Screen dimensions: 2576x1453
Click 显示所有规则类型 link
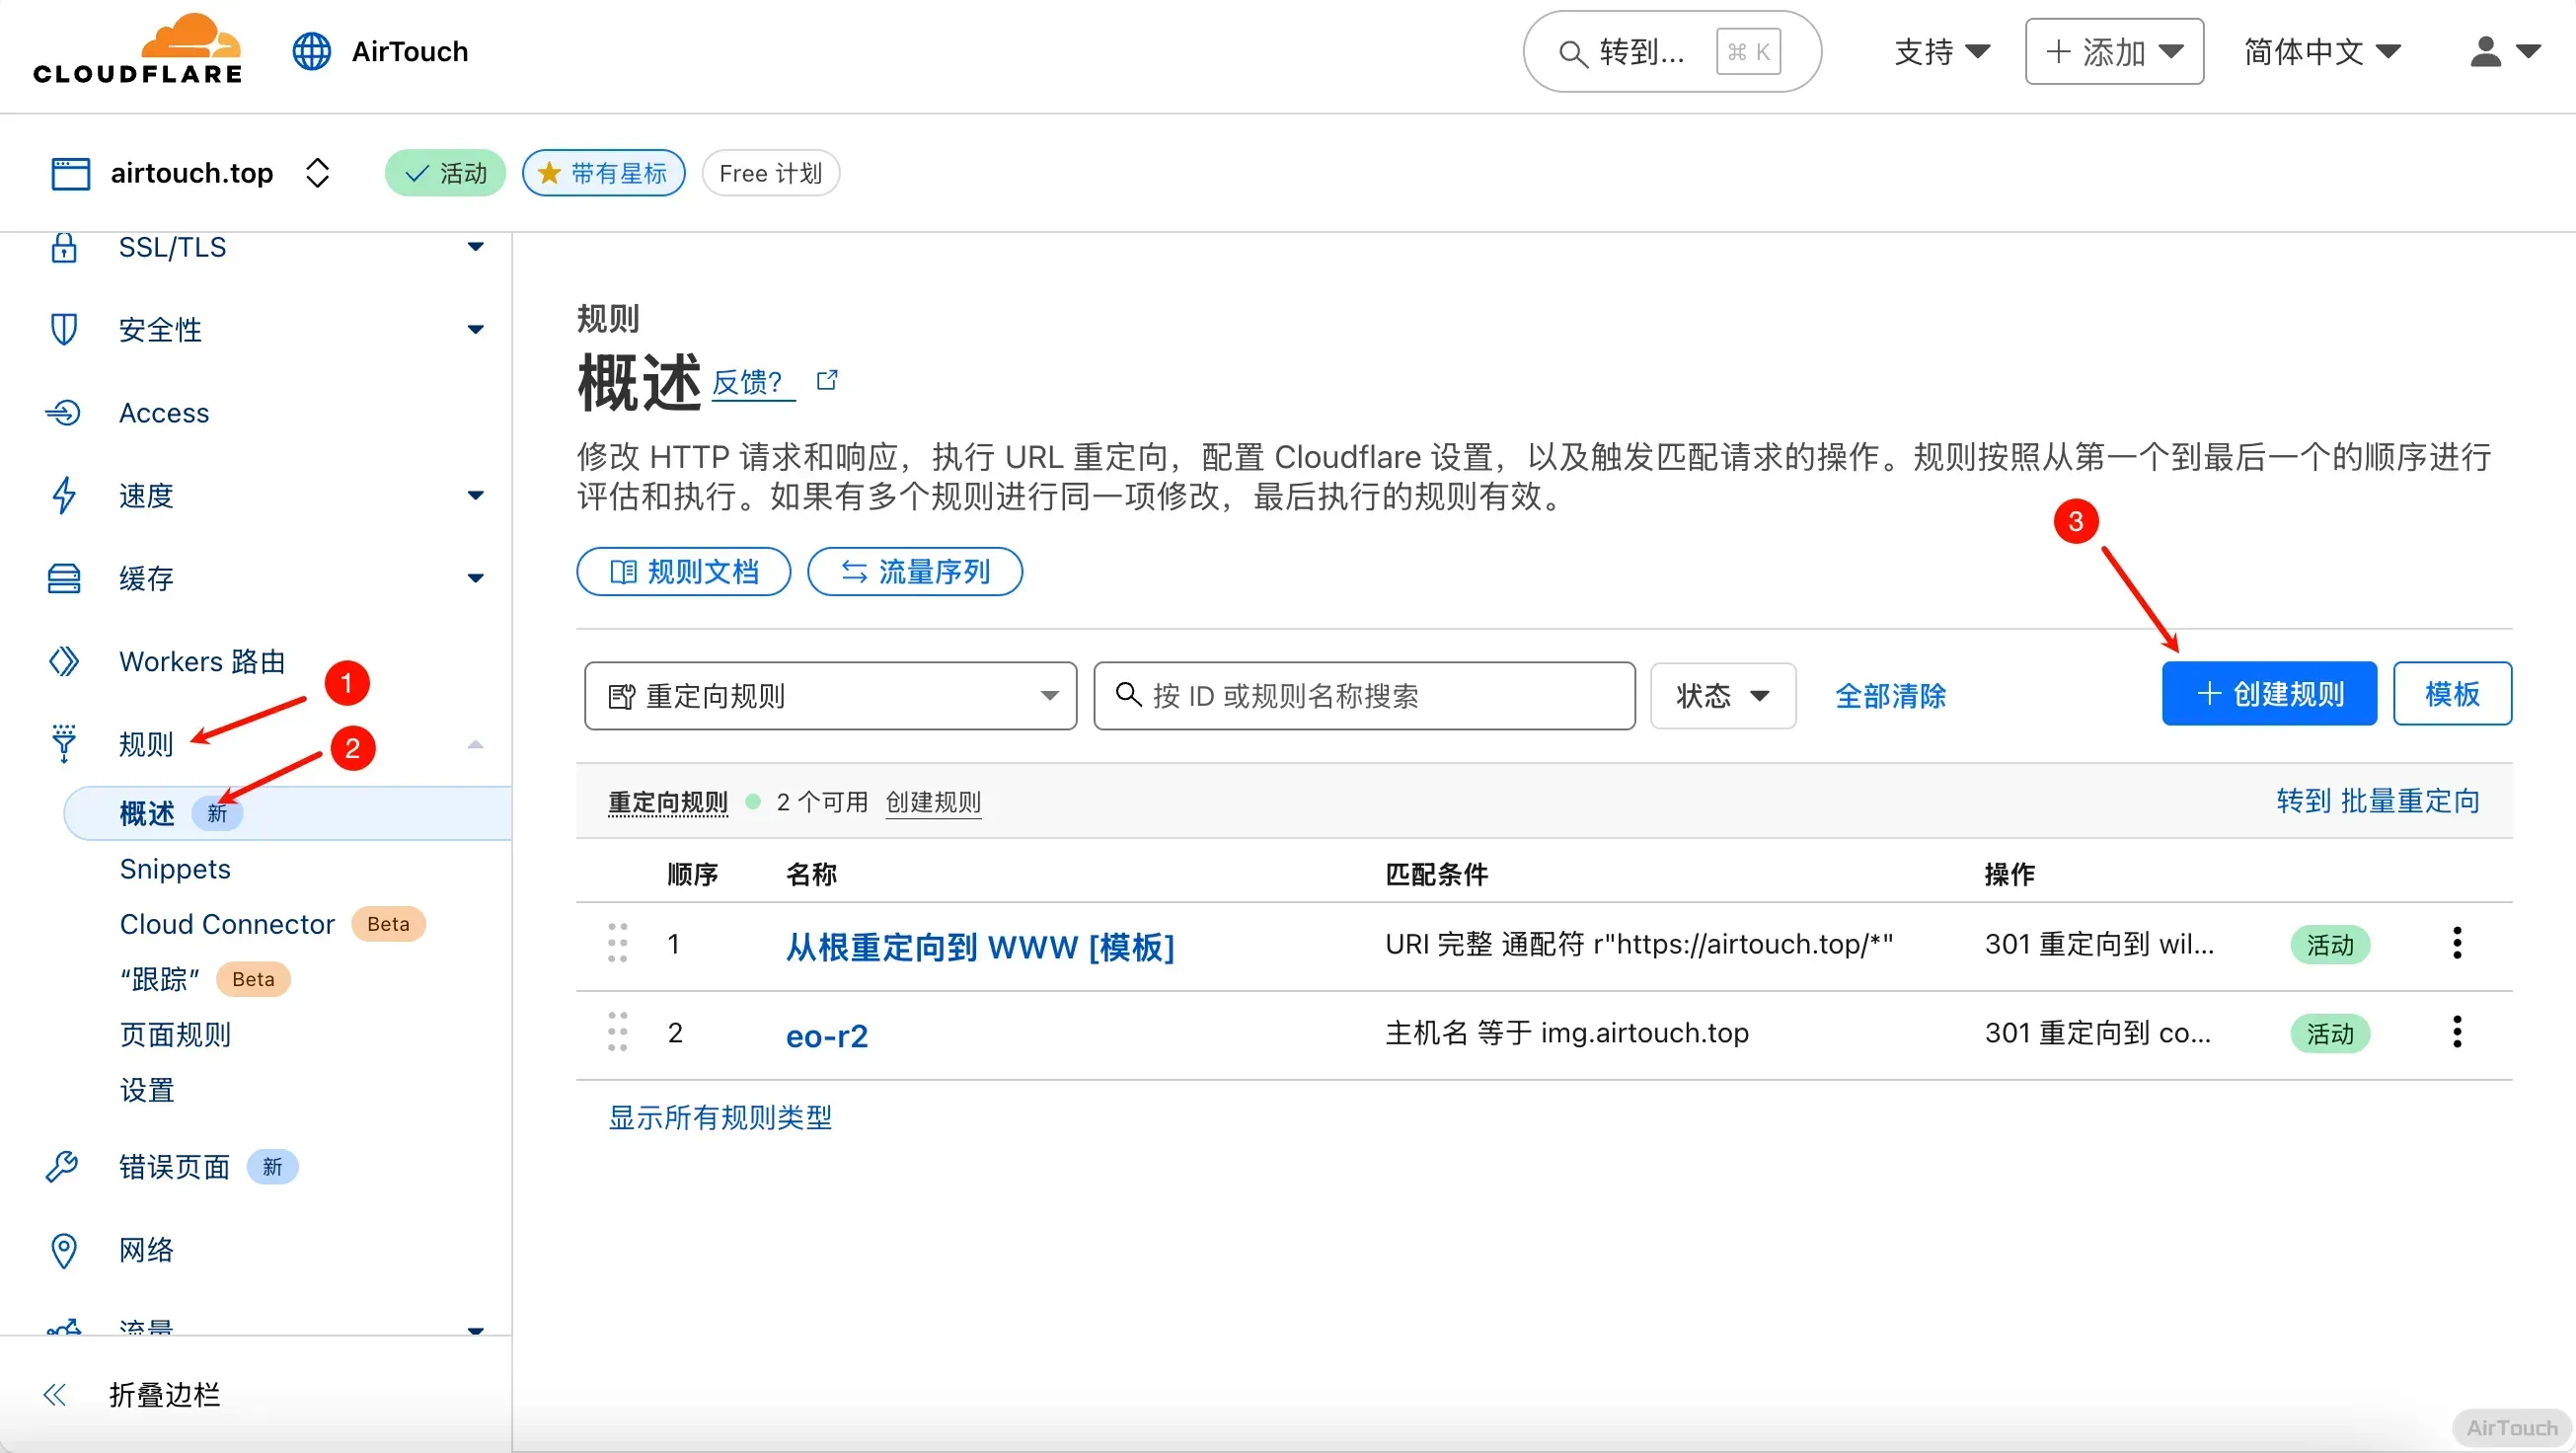[720, 1117]
